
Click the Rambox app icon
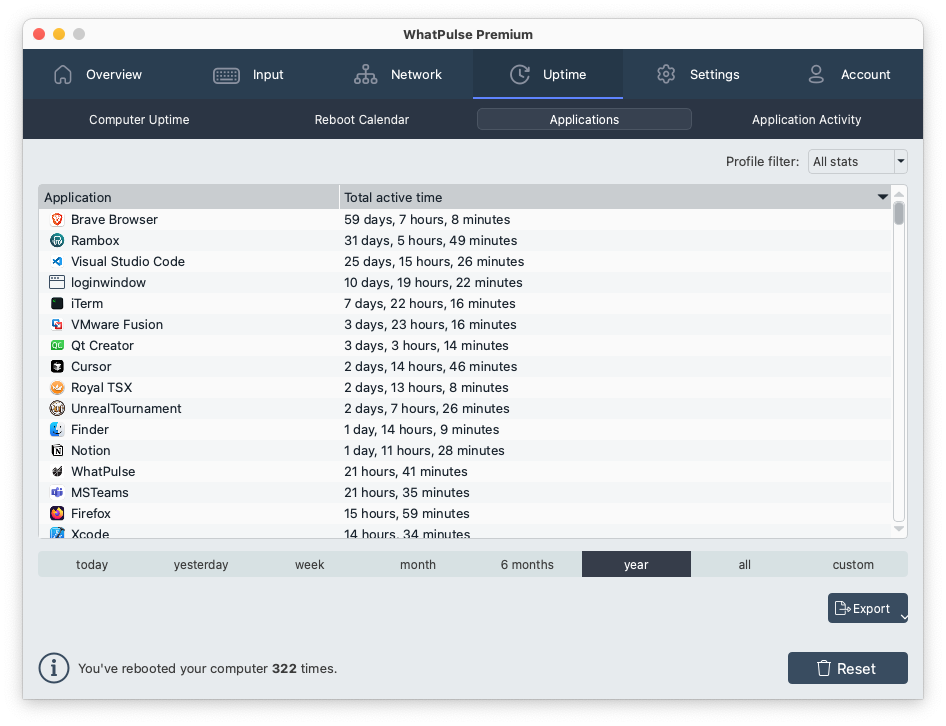[57, 241]
